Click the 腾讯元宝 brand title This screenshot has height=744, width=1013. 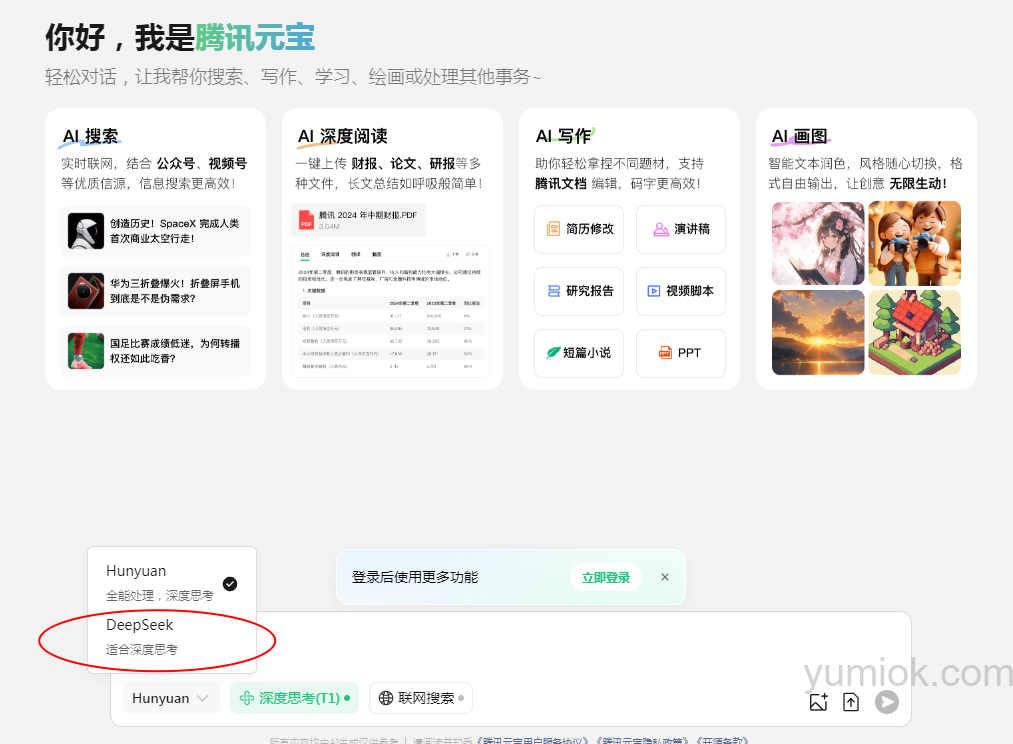point(255,37)
